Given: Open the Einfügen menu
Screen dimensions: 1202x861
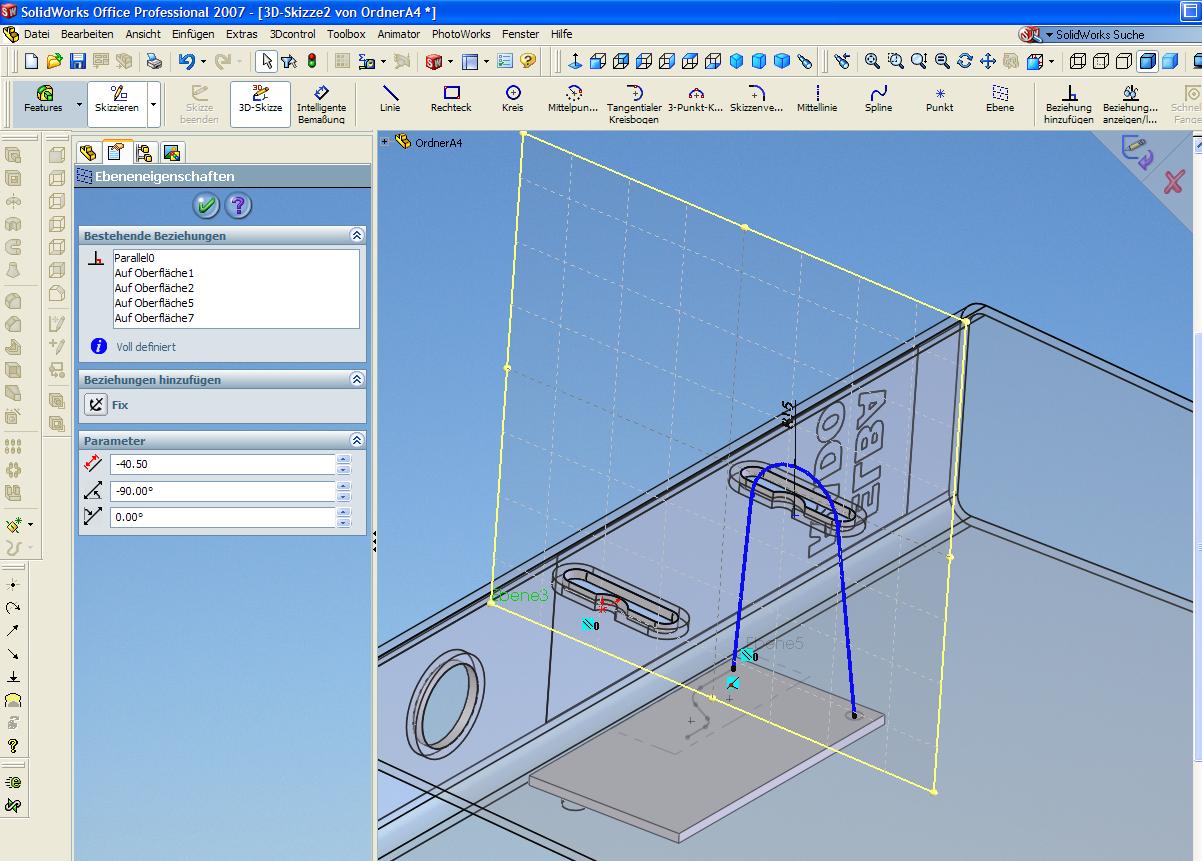Looking at the screenshot, I should (193, 34).
